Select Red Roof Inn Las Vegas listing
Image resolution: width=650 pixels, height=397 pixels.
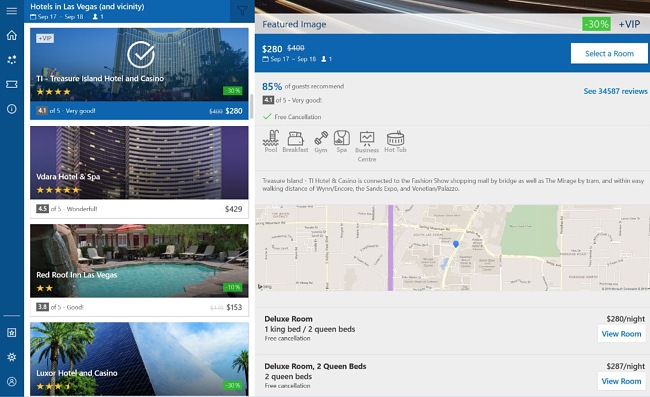tap(139, 270)
